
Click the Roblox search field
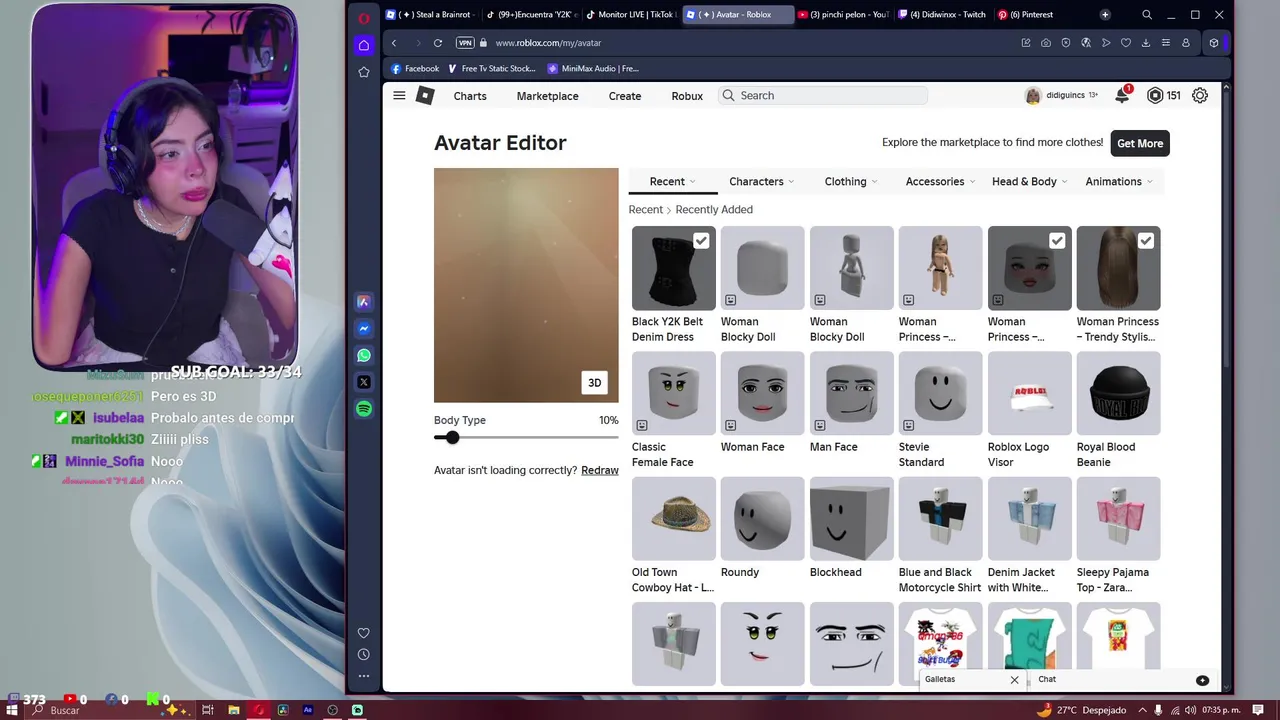coord(822,95)
